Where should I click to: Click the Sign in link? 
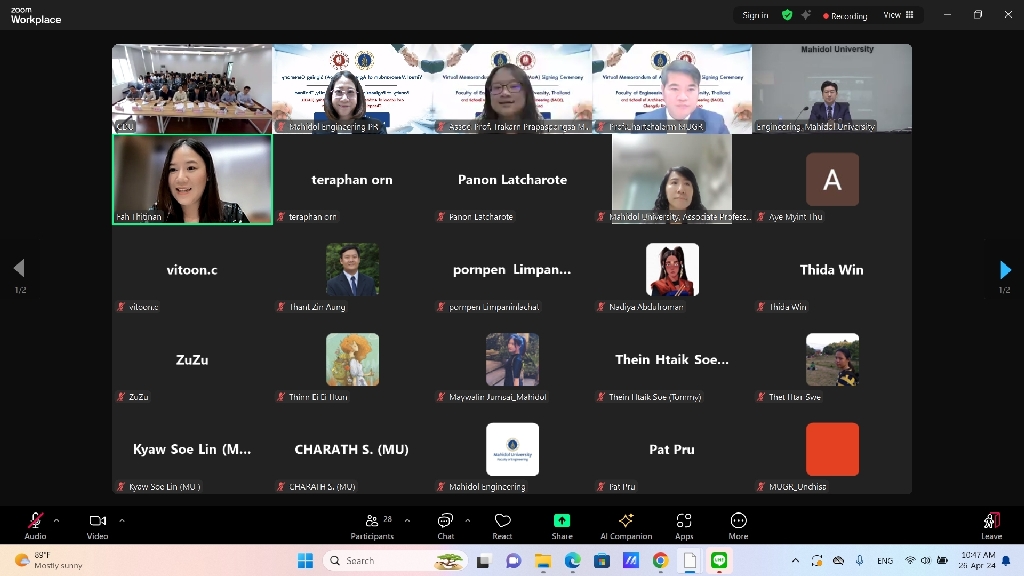(756, 15)
